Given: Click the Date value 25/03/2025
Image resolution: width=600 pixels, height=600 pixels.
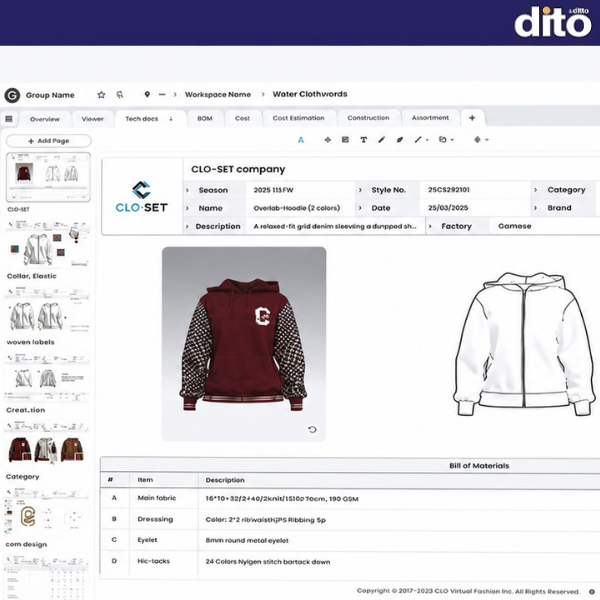Looking at the screenshot, I should click(448, 208).
